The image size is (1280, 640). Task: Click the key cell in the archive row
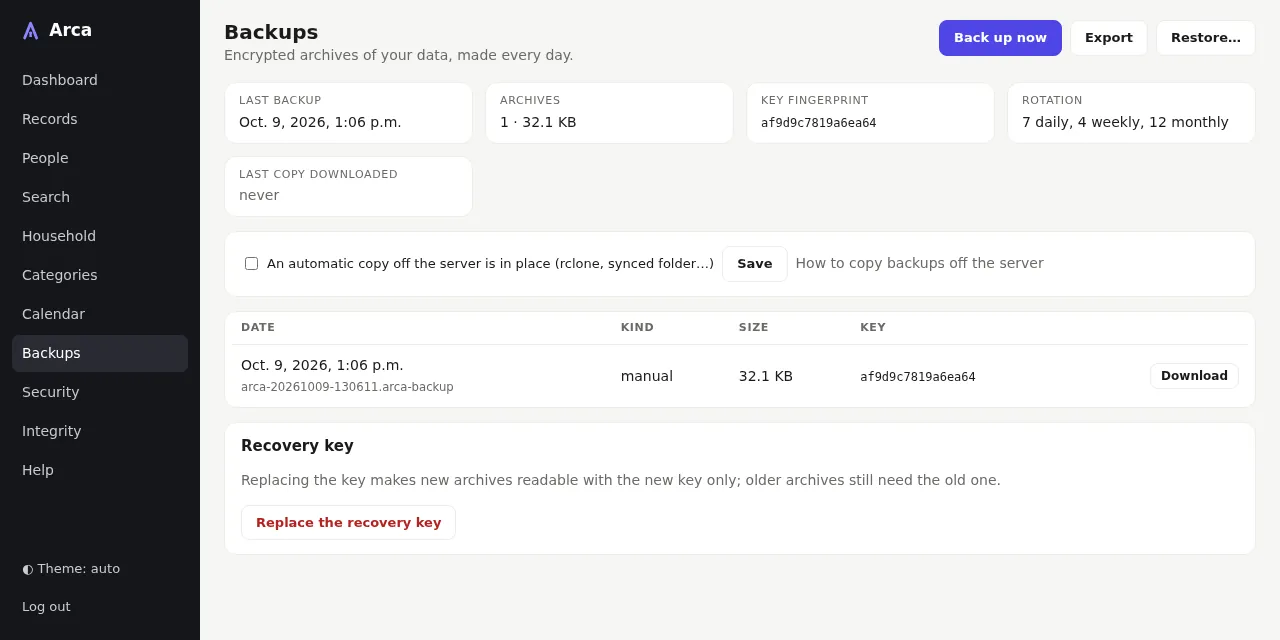coord(918,377)
